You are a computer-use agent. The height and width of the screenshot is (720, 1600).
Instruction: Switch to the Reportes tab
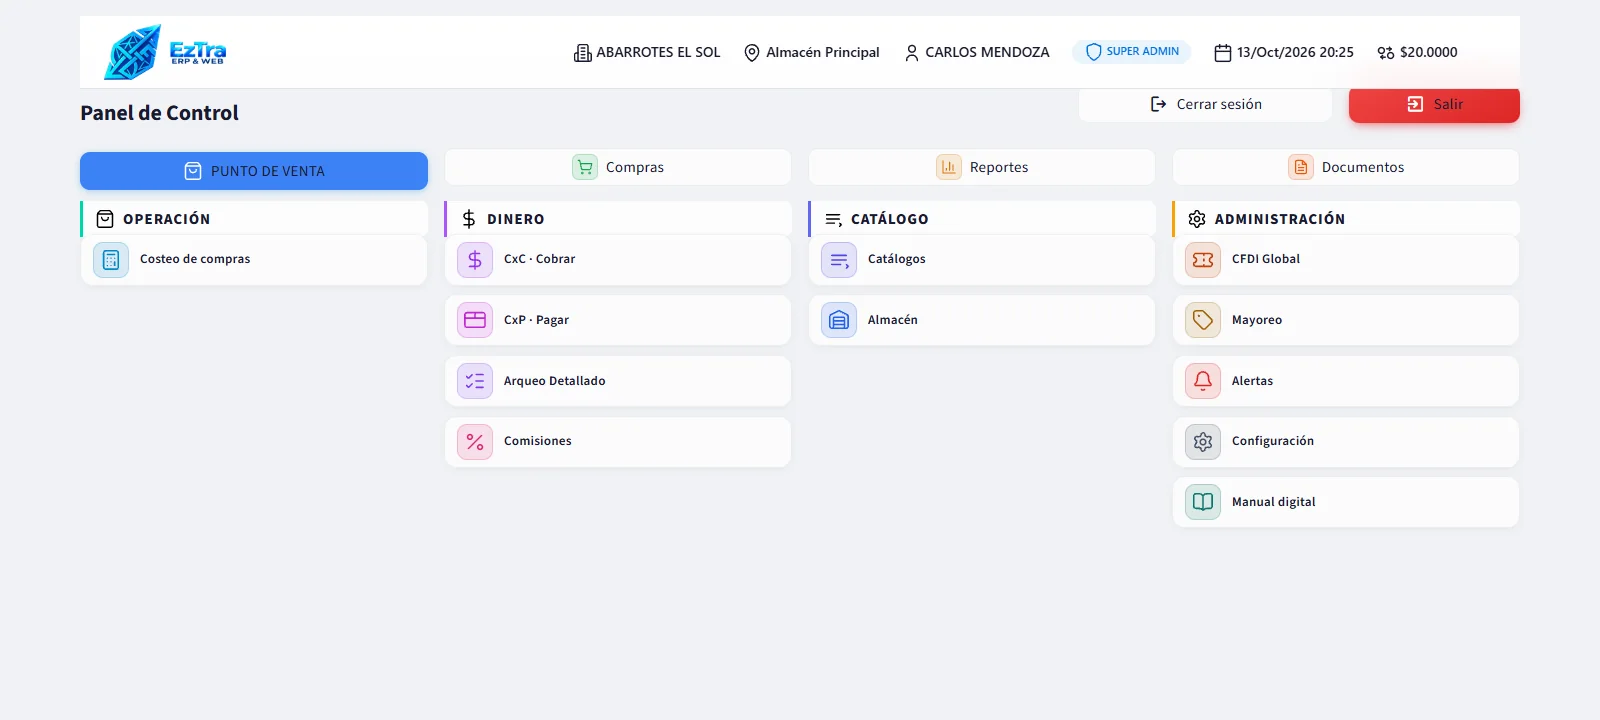click(x=982, y=167)
